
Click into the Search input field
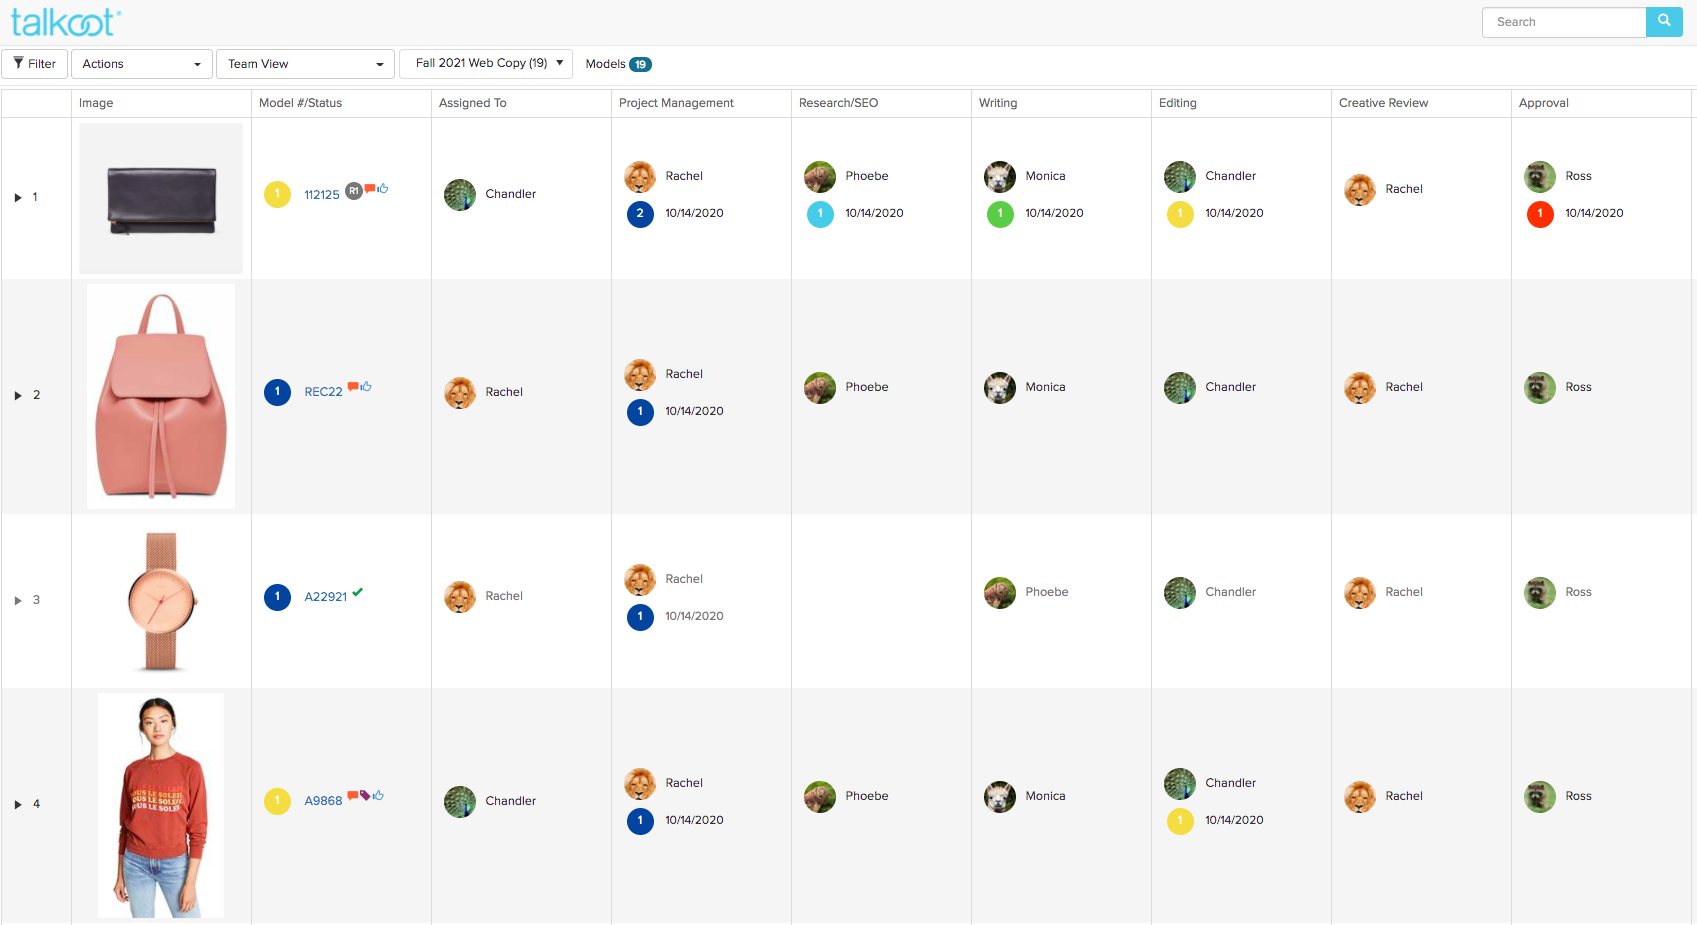click(1563, 22)
